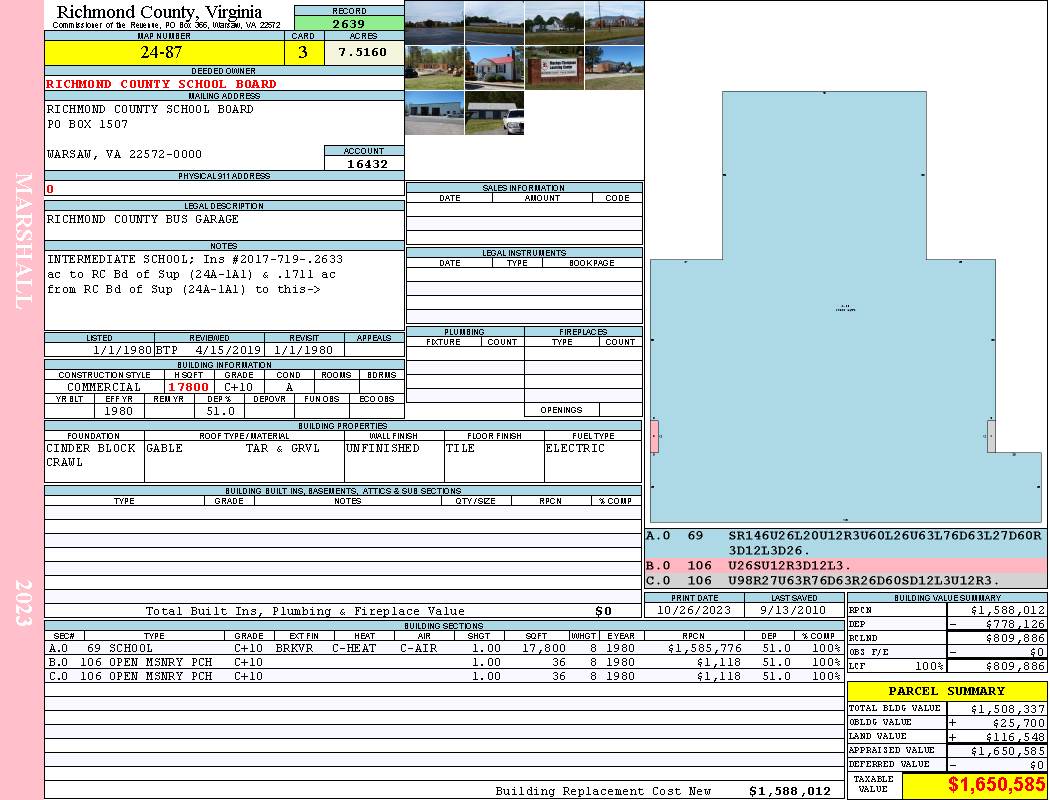
Task: Click the pink B.0 sketch legend row
Action: pyautogui.click(x=845, y=566)
